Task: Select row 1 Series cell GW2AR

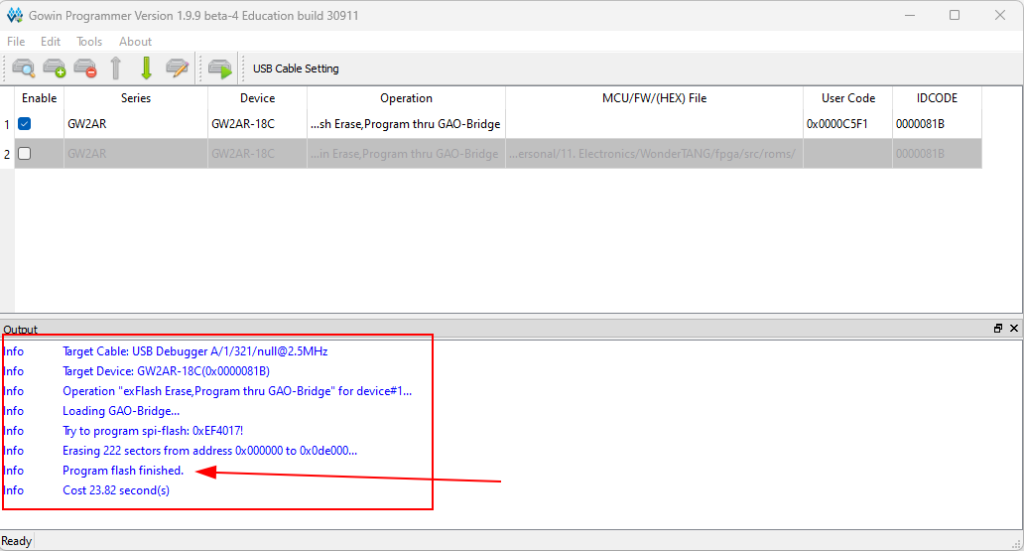Action: 136,124
